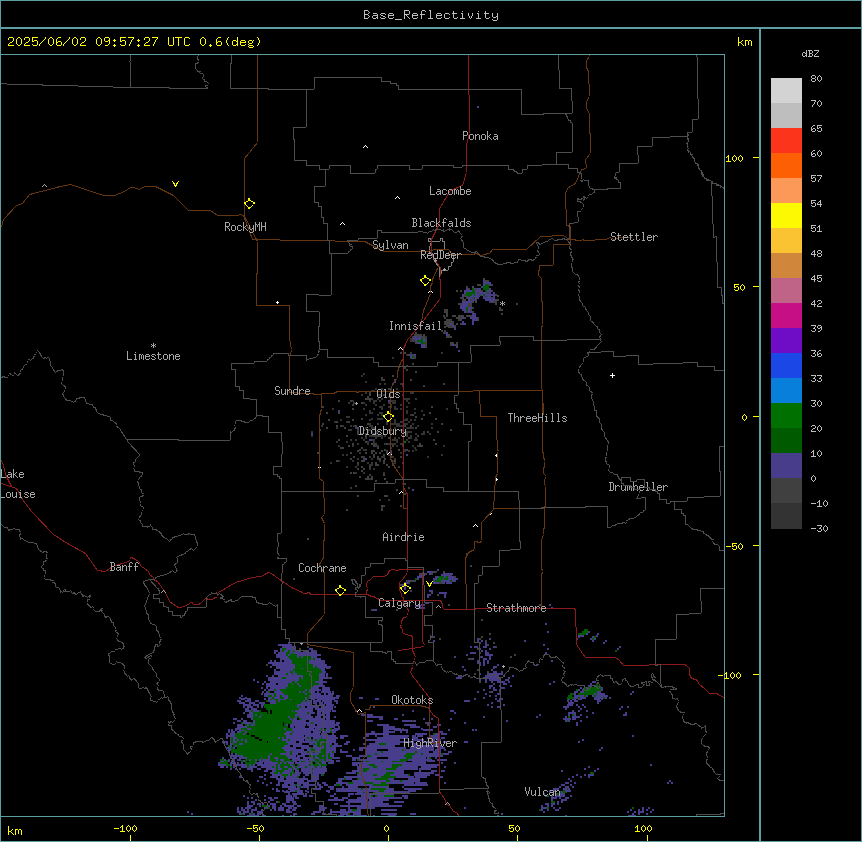Click the Base_Reflectivity title text
This screenshot has width=862, height=842.
click(430, 15)
